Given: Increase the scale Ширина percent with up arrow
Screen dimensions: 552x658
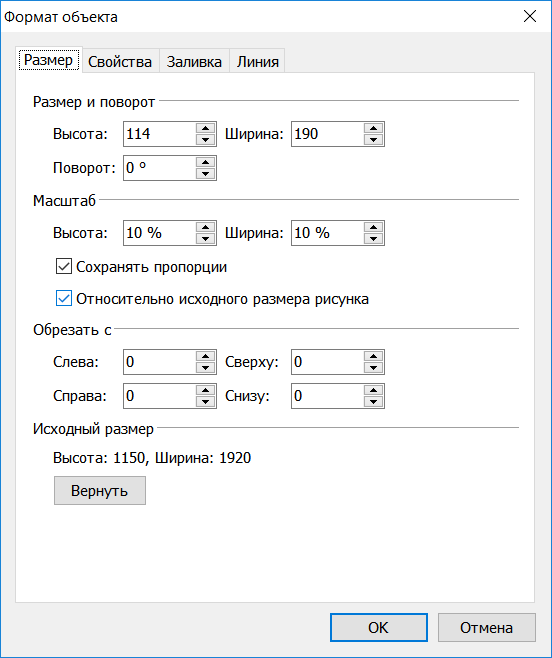Looking at the screenshot, I should click(x=373, y=227).
